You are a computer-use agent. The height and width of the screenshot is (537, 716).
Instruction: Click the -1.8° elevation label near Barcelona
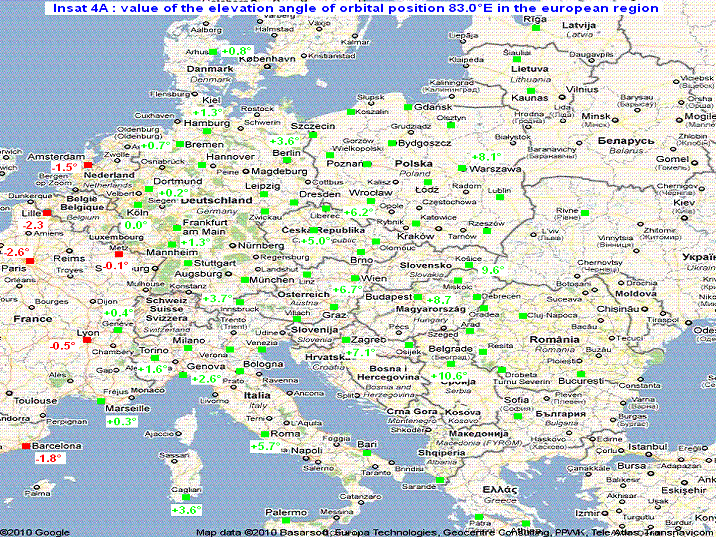pyautogui.click(x=48, y=458)
